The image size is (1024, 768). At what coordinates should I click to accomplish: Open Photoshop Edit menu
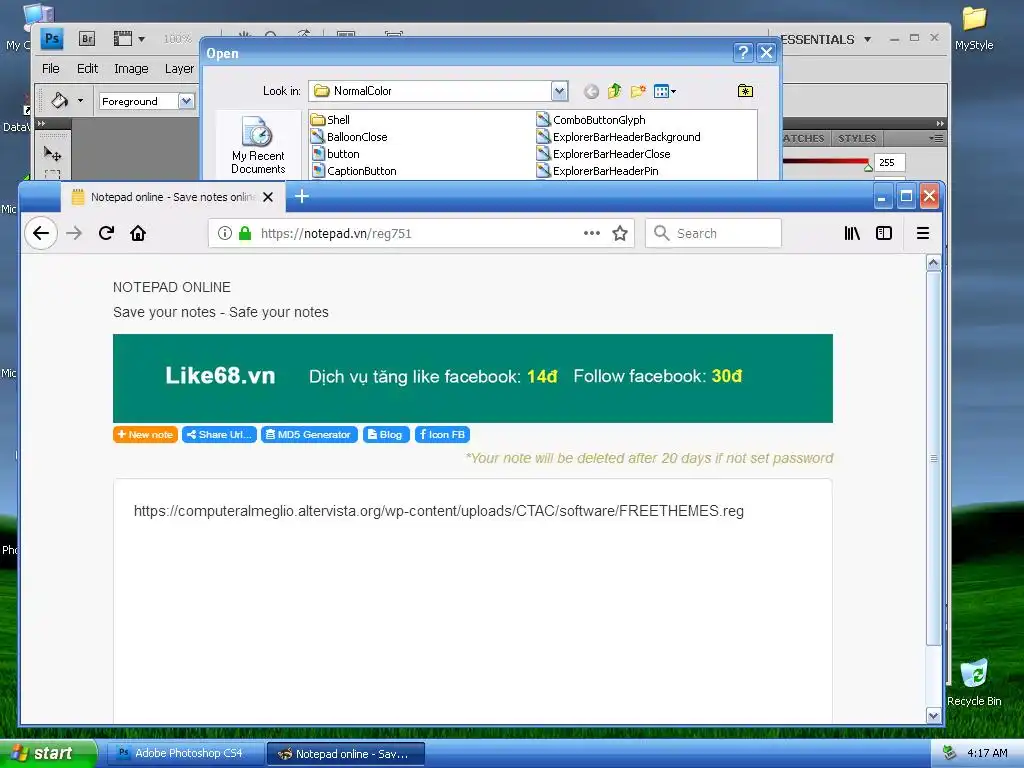point(87,69)
